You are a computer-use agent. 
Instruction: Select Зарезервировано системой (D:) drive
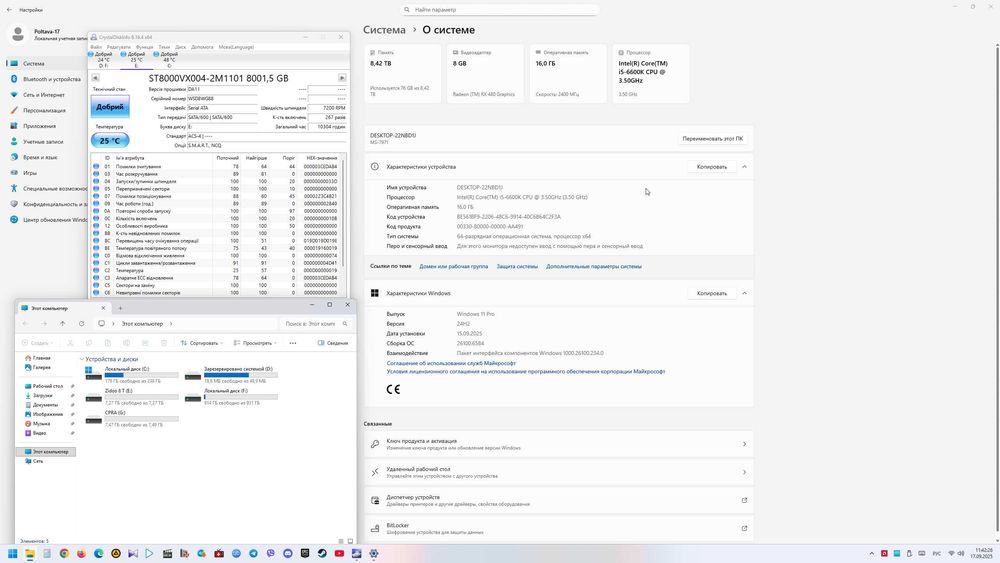[232, 374]
